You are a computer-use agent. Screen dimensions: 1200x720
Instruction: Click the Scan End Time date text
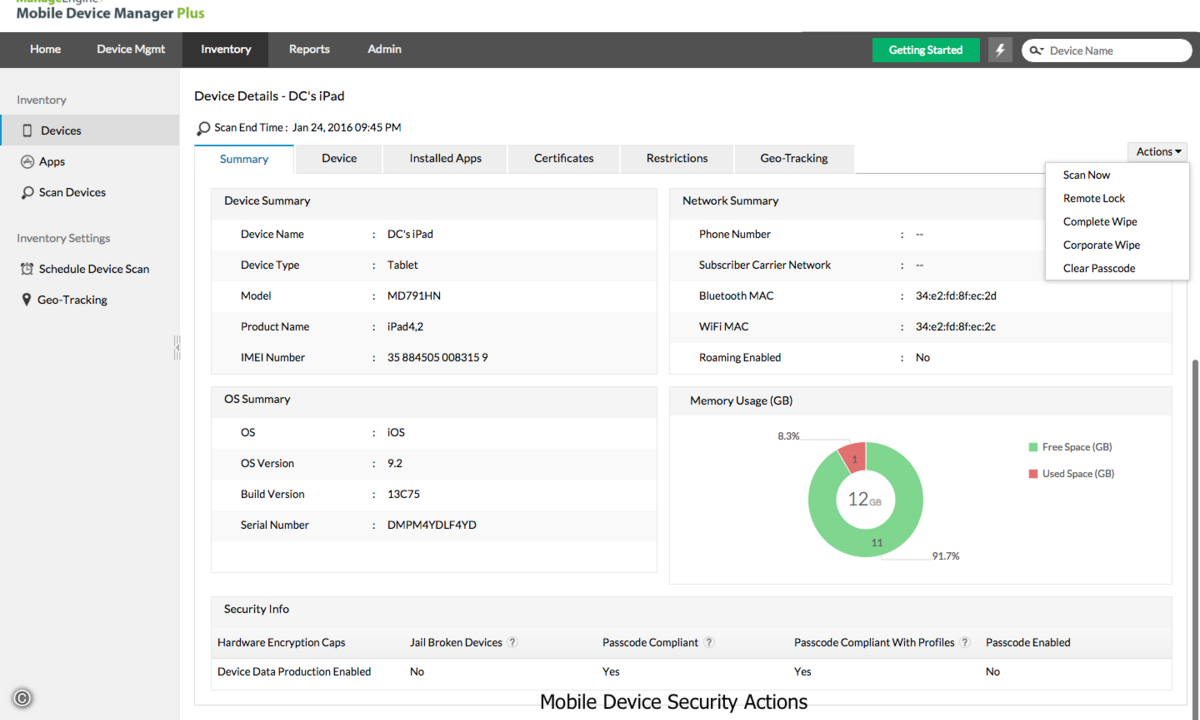tap(347, 128)
